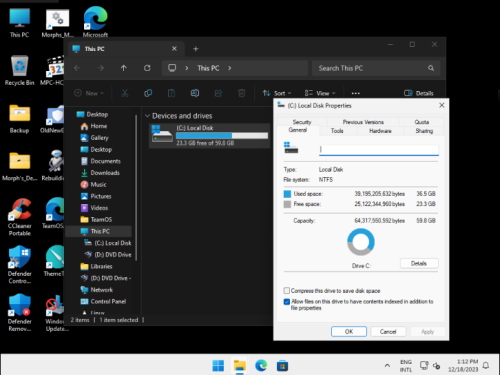500x375 pixels.
Task: Show hidden tray icons chevron
Action: click(387, 366)
